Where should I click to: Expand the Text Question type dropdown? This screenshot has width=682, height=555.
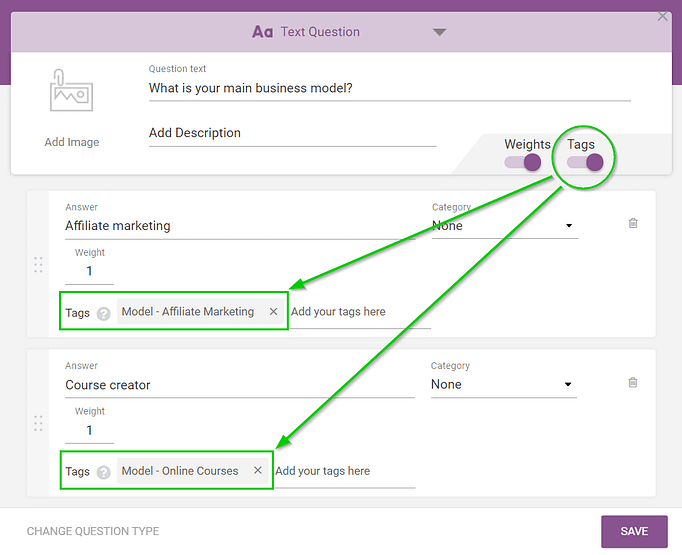click(x=439, y=32)
